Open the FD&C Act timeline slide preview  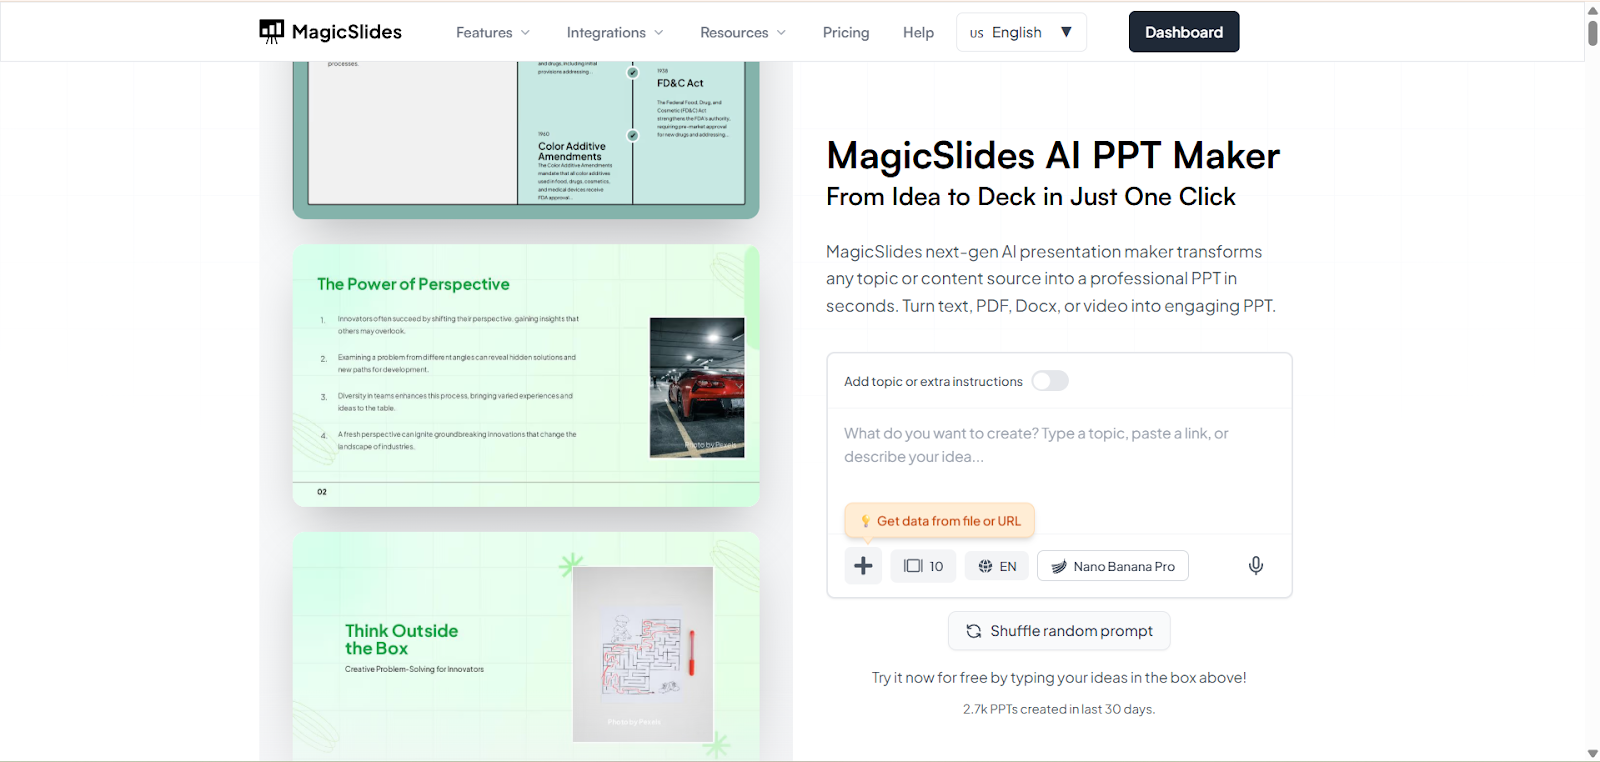(526, 138)
